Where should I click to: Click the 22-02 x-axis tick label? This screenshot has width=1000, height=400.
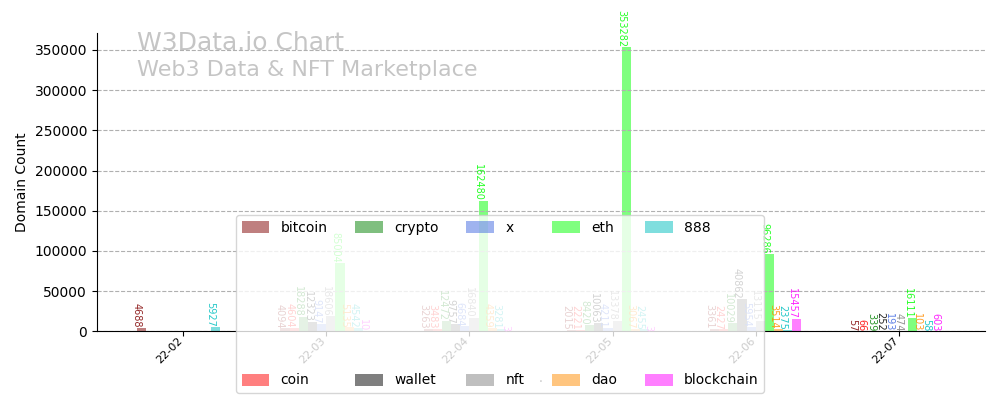point(170,351)
